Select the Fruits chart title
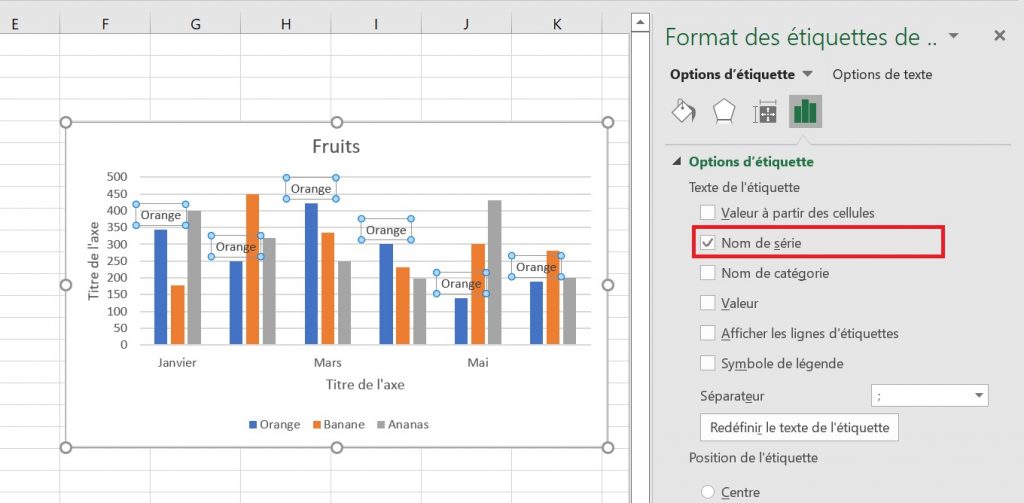 [336, 146]
